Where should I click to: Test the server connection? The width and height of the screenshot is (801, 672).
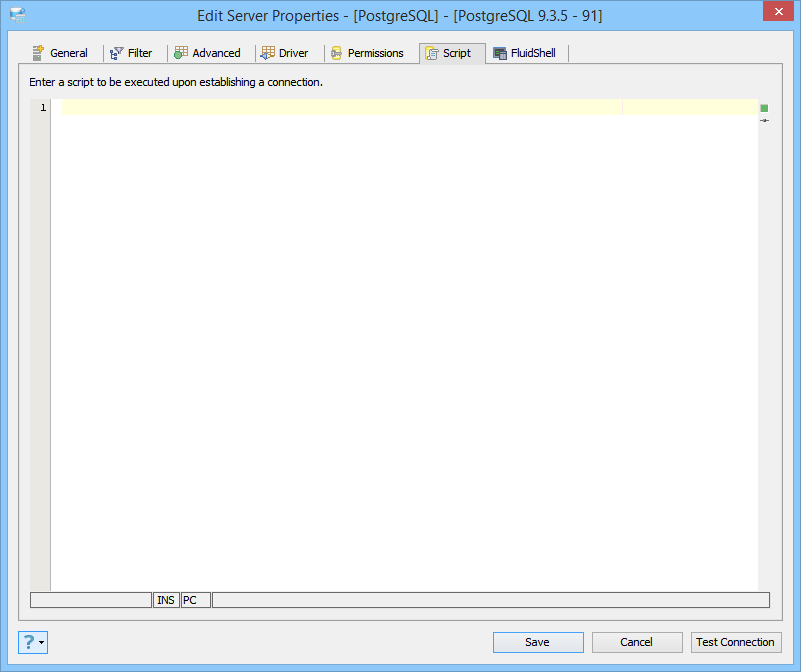pyautogui.click(x=736, y=642)
